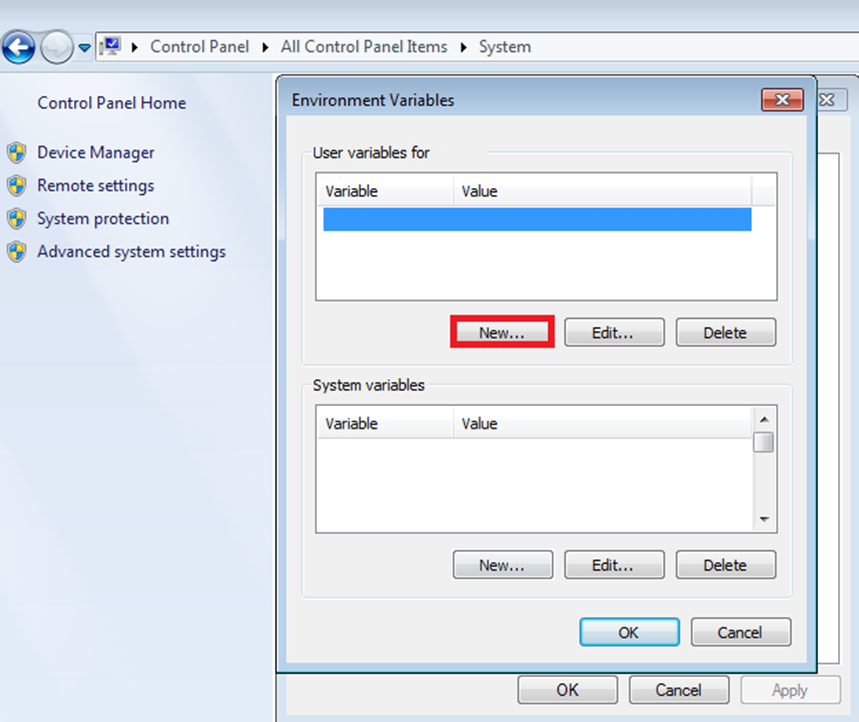Select the highlighted row in User variables

537,219
